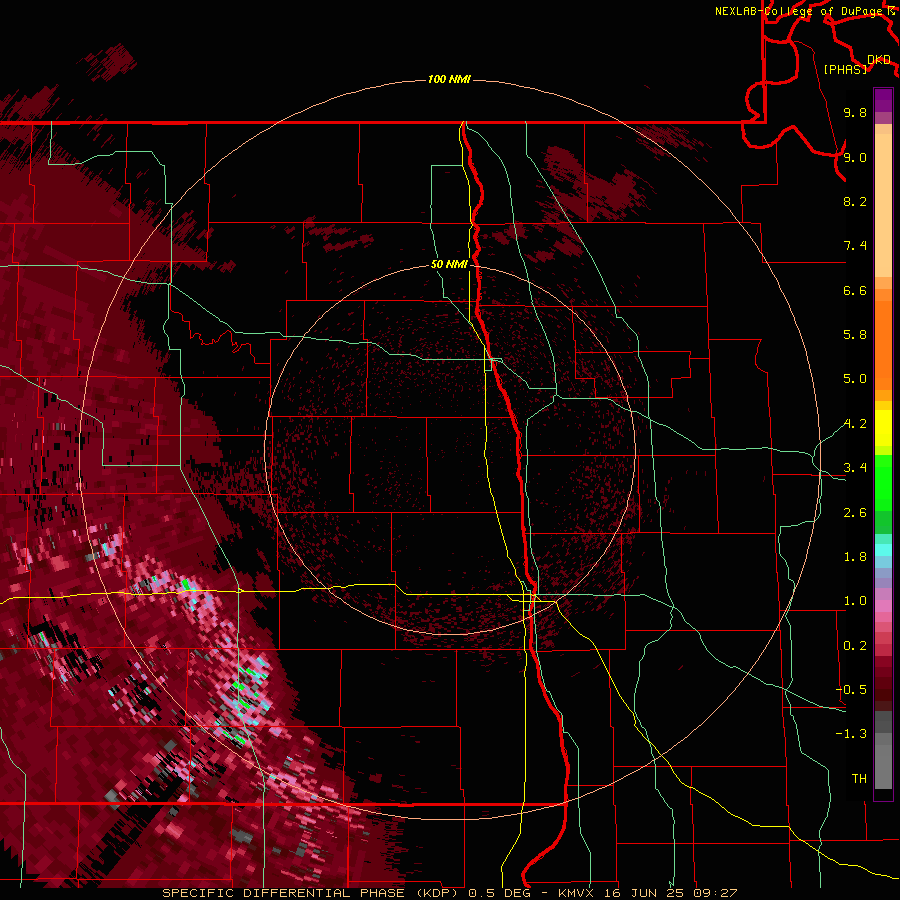
Task: Click the 9.8 scale value
Action: point(855,112)
